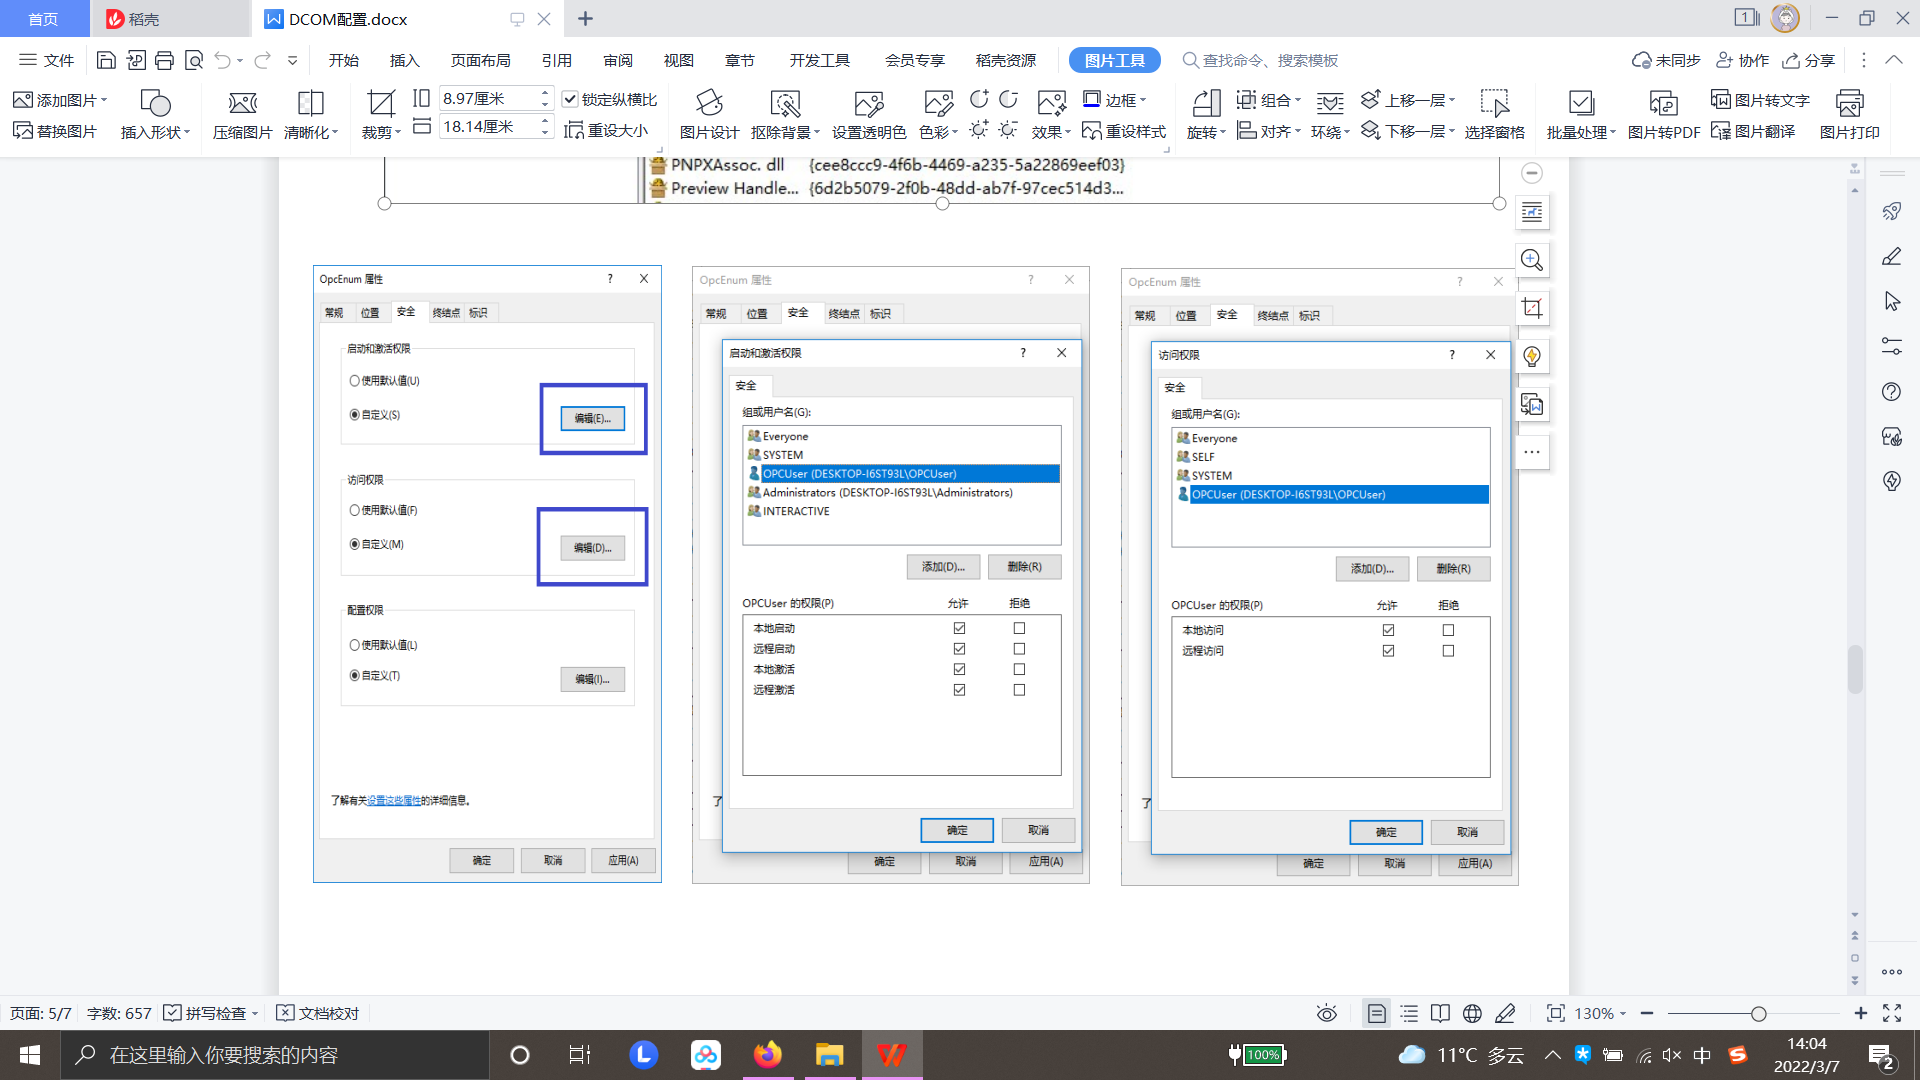Switch to the 视图 ribbon tab
This screenshot has width=1920, height=1080.
click(x=679, y=60)
